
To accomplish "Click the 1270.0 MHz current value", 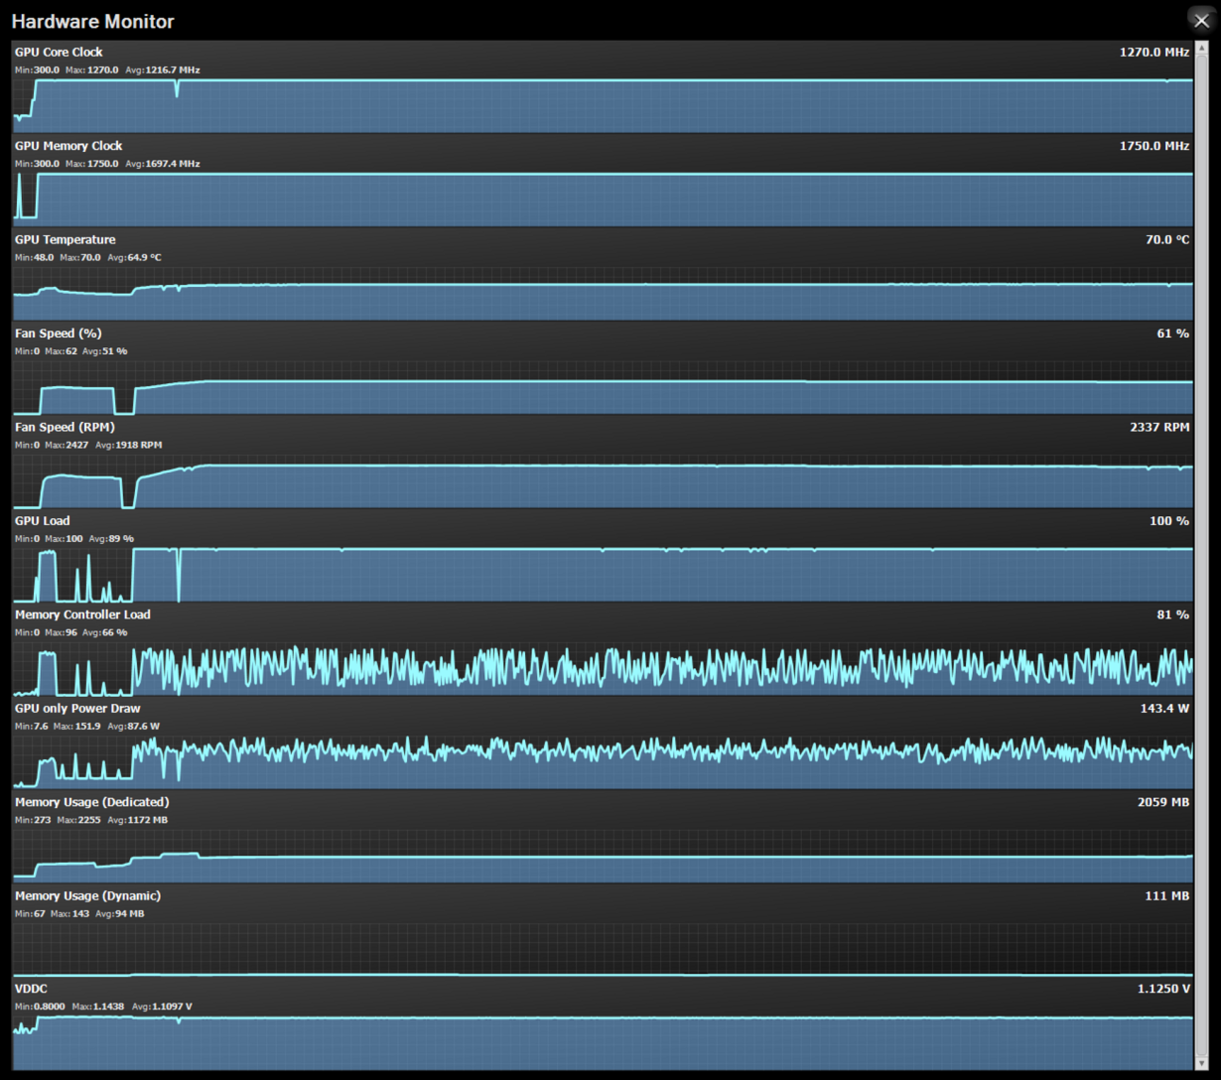I will coord(1154,52).
